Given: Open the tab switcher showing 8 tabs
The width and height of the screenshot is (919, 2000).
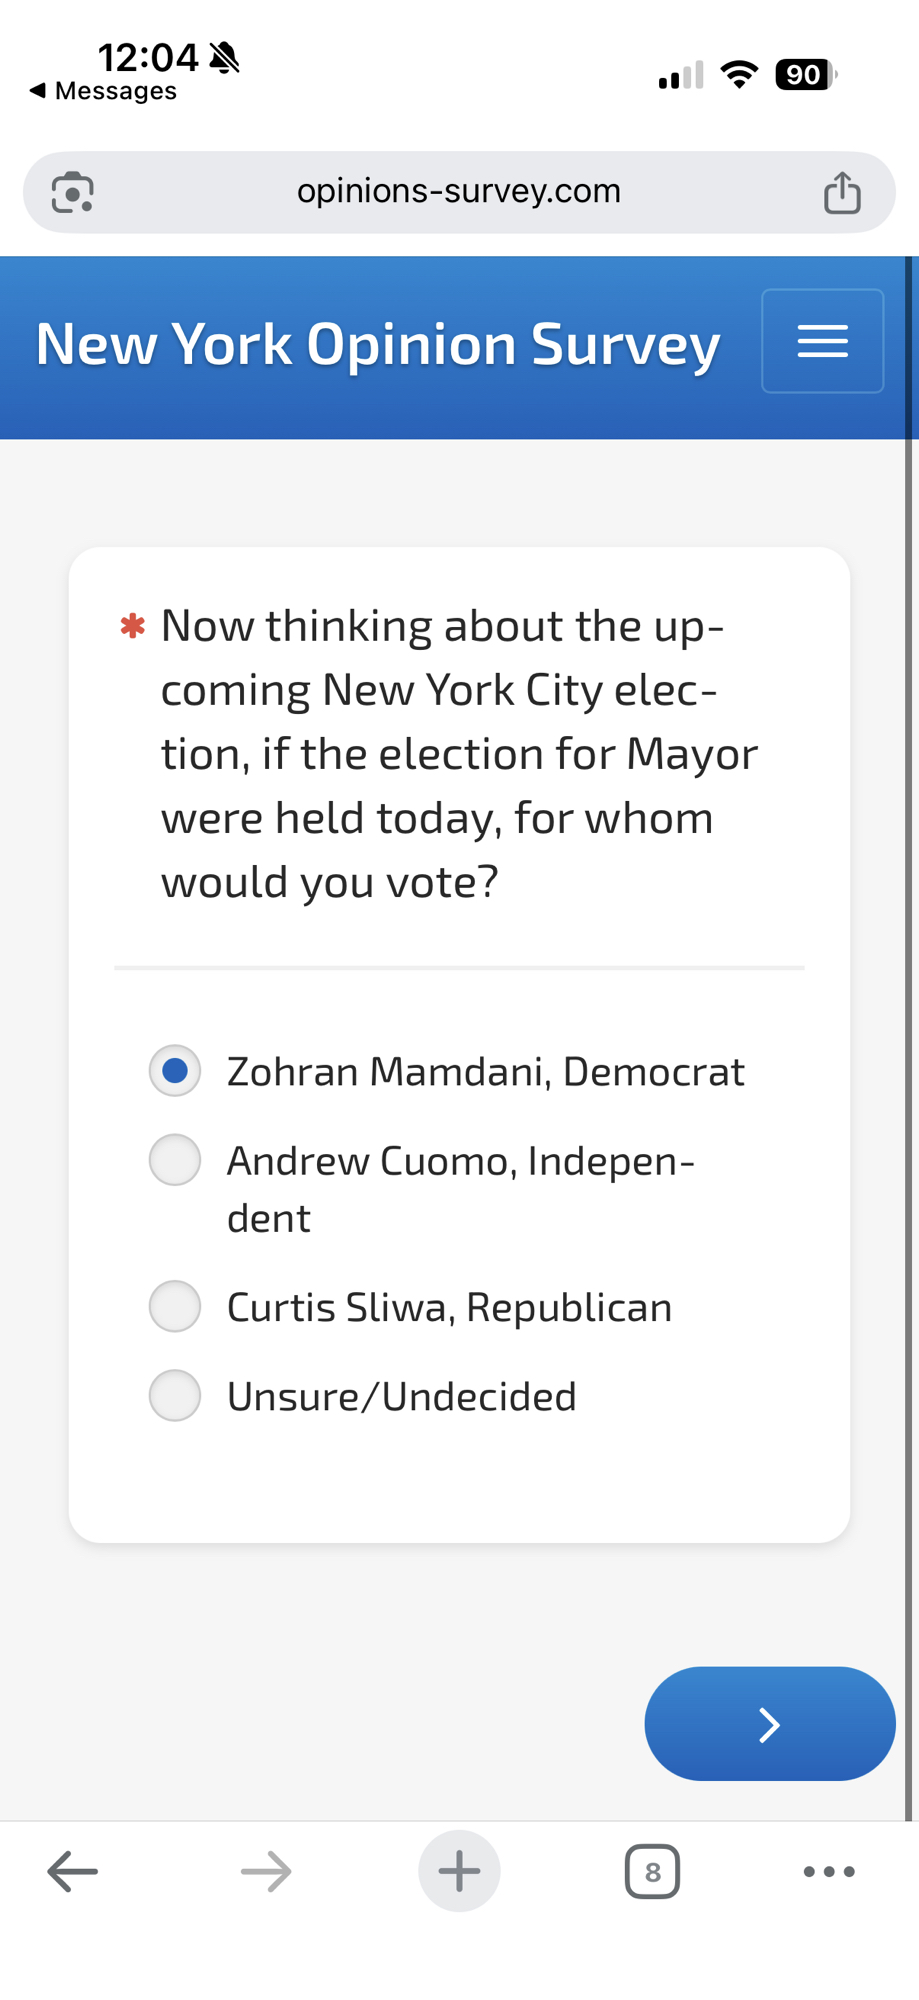Looking at the screenshot, I should pyautogui.click(x=652, y=1871).
